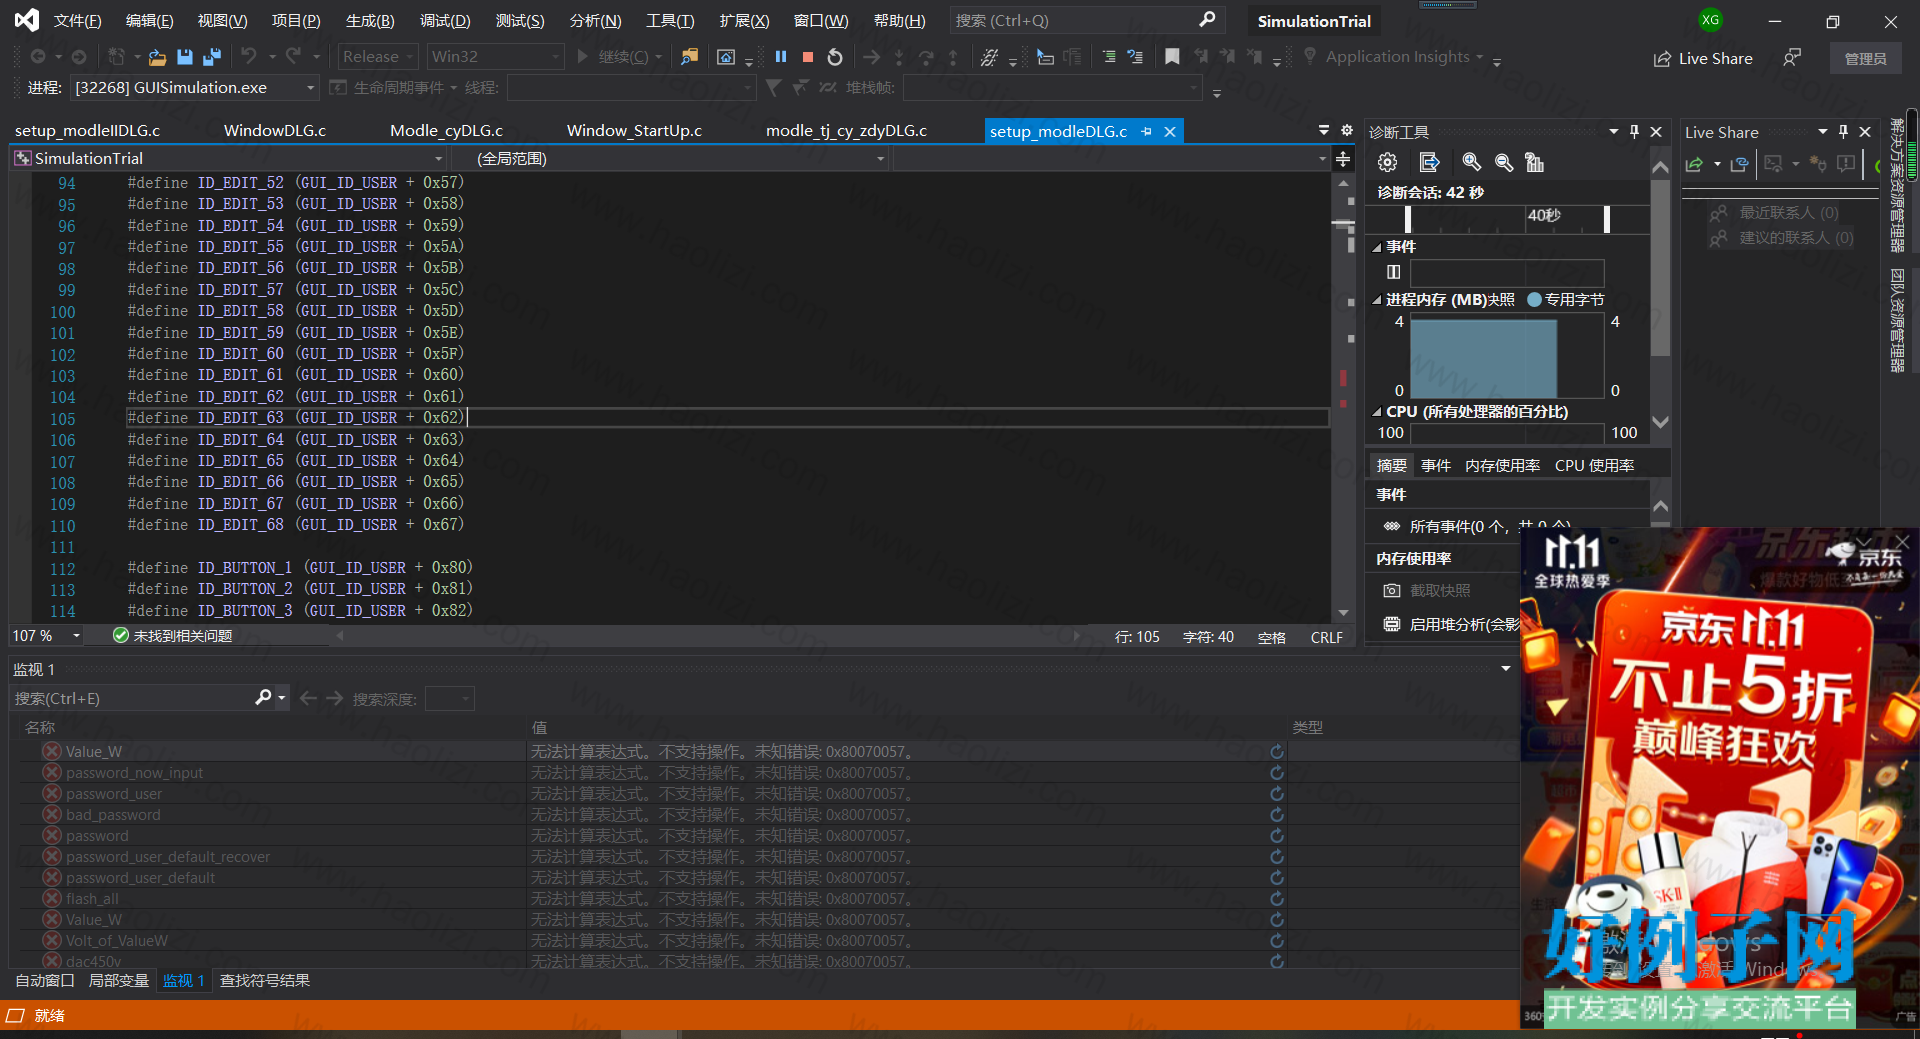Open Diagnostic Tools settings gear
This screenshot has height=1039, width=1920.
coord(1387,162)
